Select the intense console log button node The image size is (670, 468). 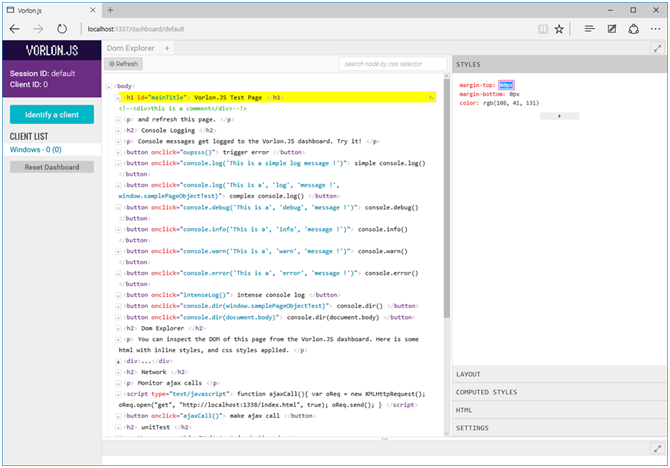tap(232, 295)
